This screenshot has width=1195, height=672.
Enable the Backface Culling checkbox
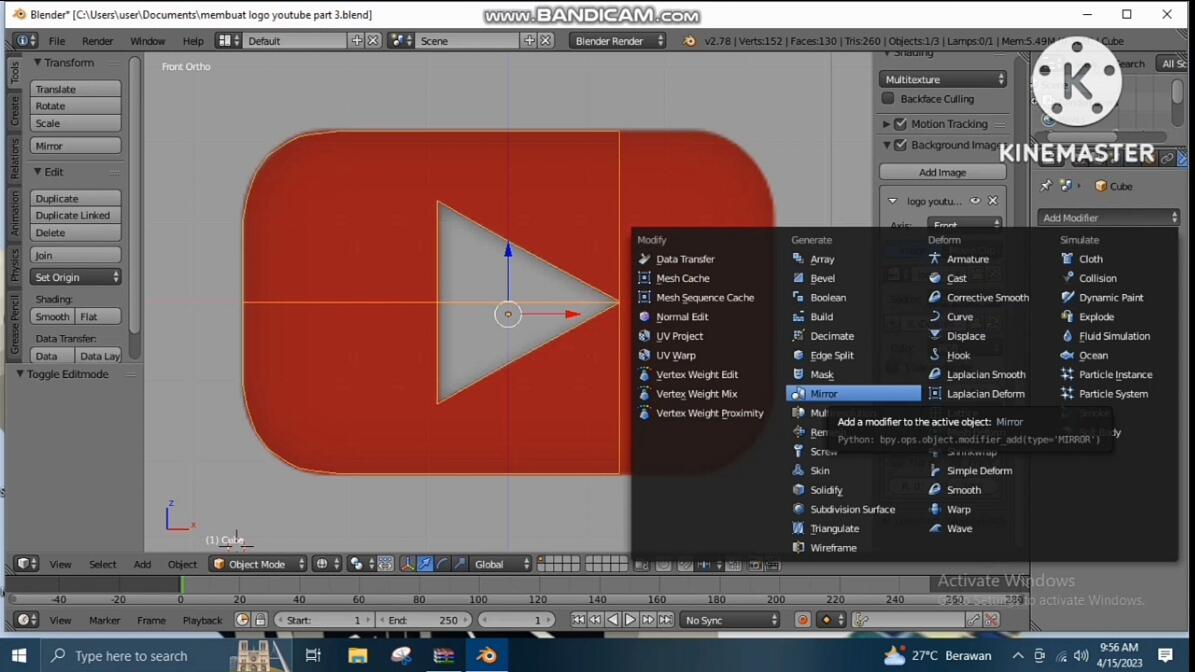888,98
